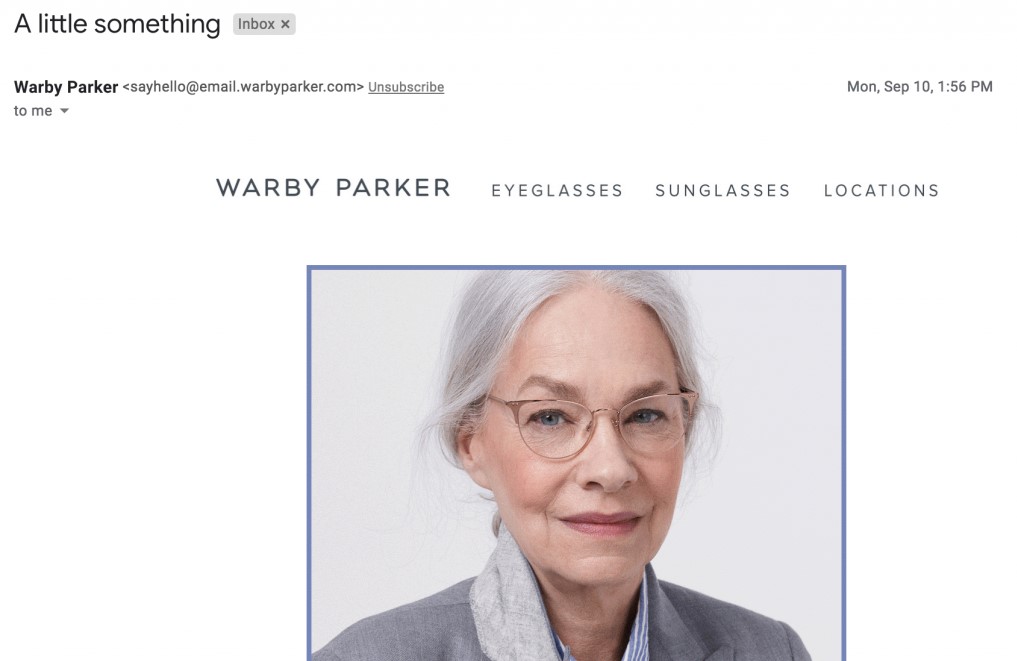Viewport: 1017px width, 661px height.
Task: Click the WARBY PARKER logo in the email header
Action: tap(333, 188)
